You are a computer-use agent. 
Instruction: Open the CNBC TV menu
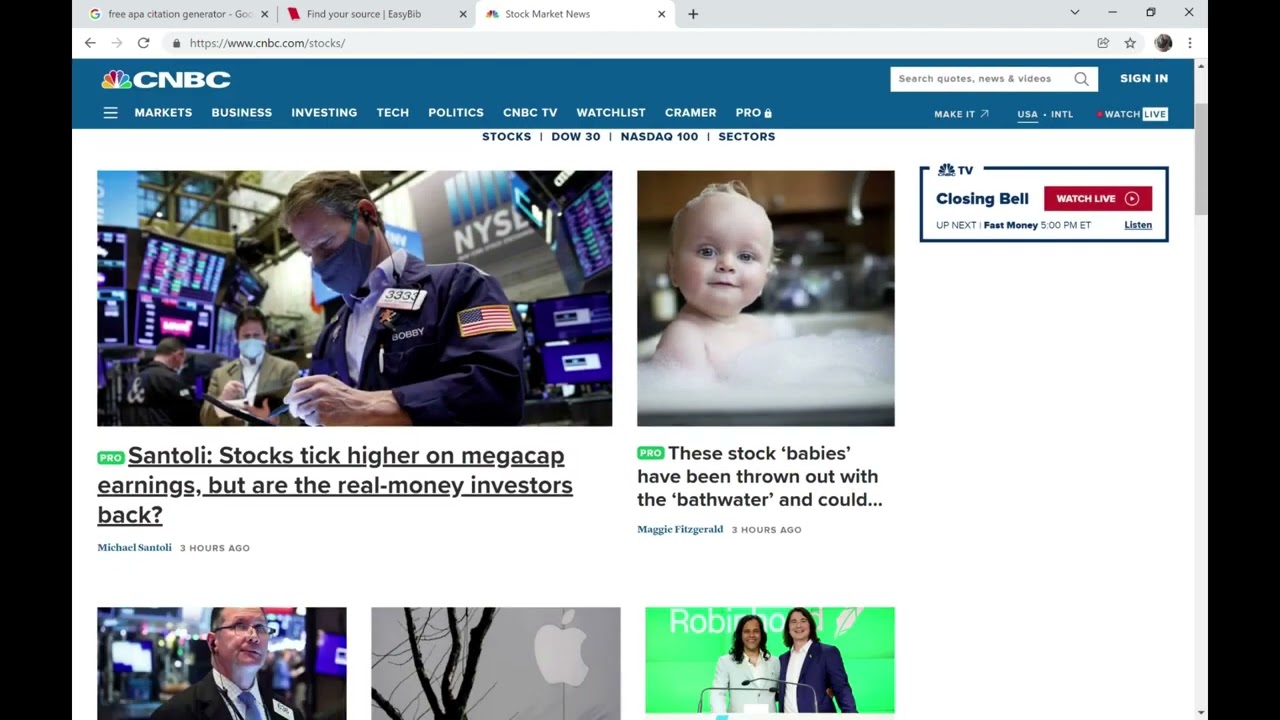(530, 113)
